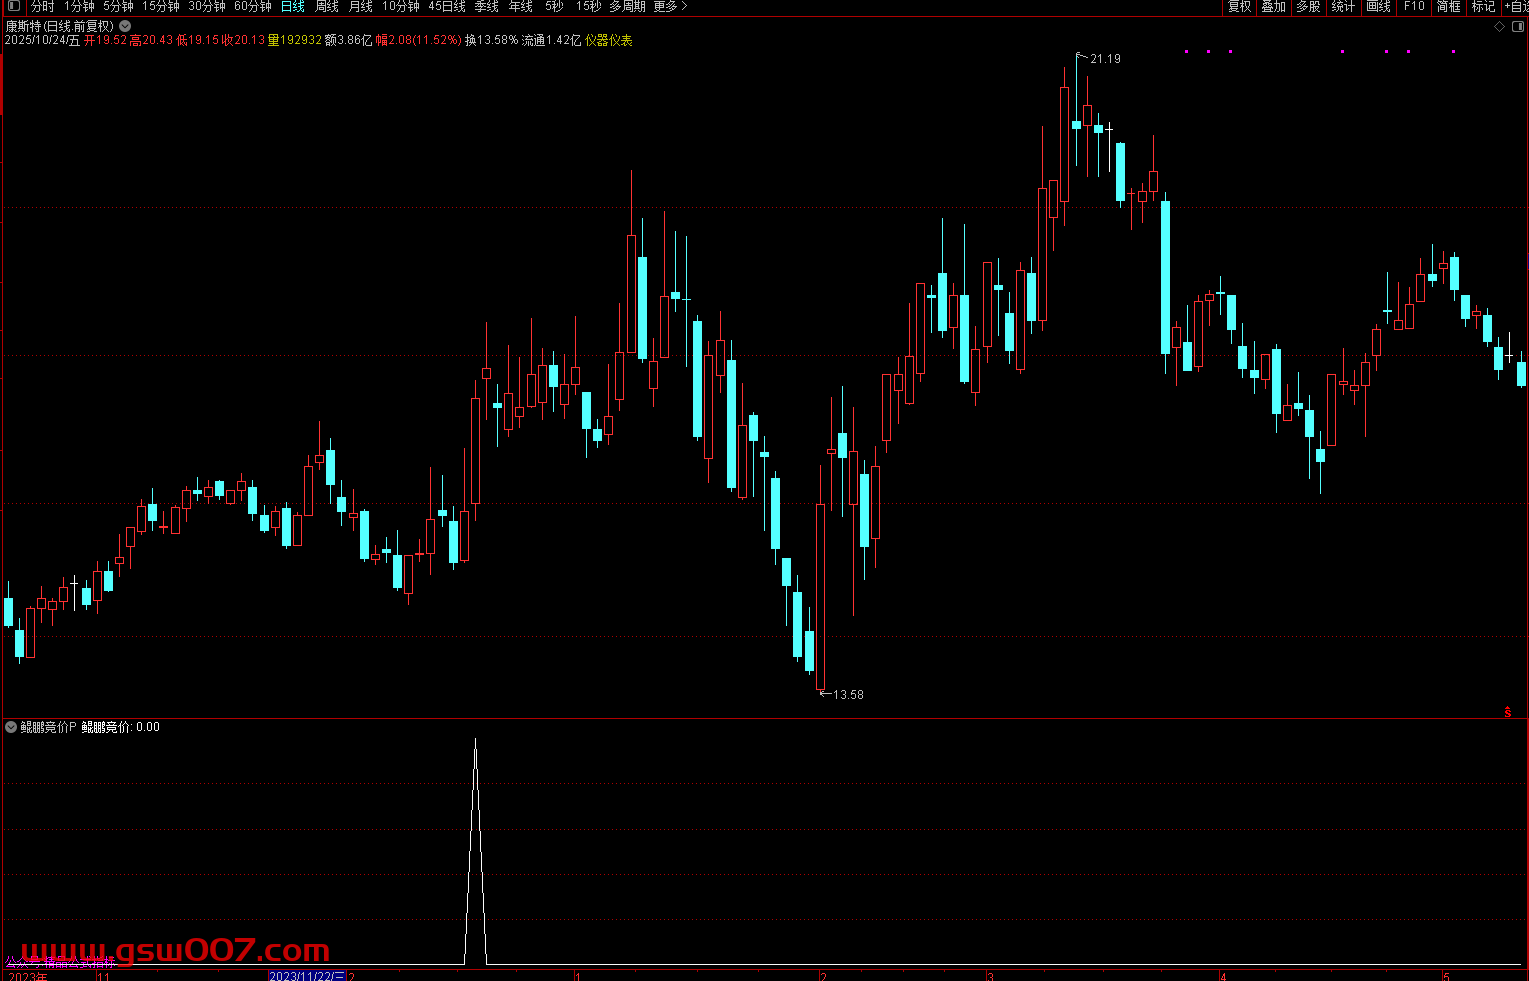The height and width of the screenshot is (981, 1529).
Task: Toggle the right sidebar panel icon
Action: 1516,27
